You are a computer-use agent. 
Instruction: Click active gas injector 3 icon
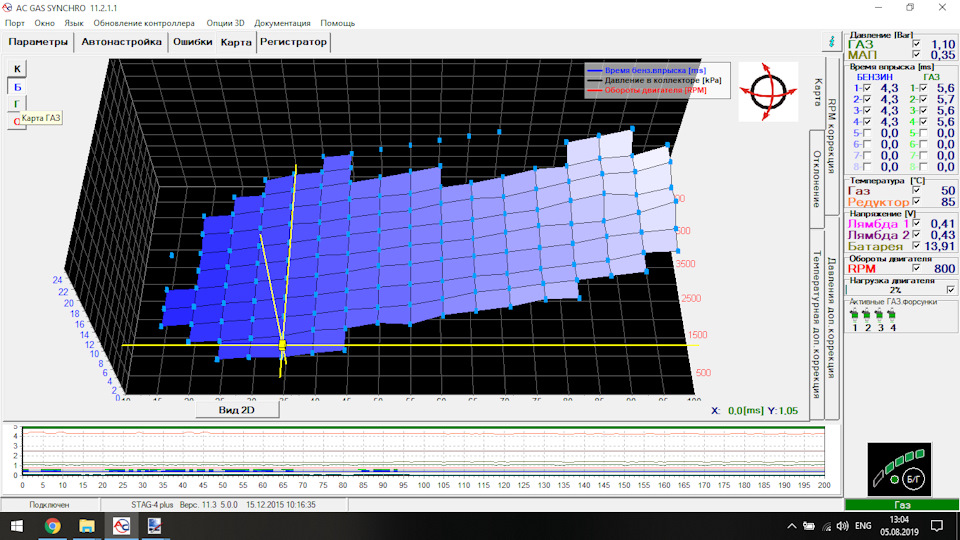880,316
